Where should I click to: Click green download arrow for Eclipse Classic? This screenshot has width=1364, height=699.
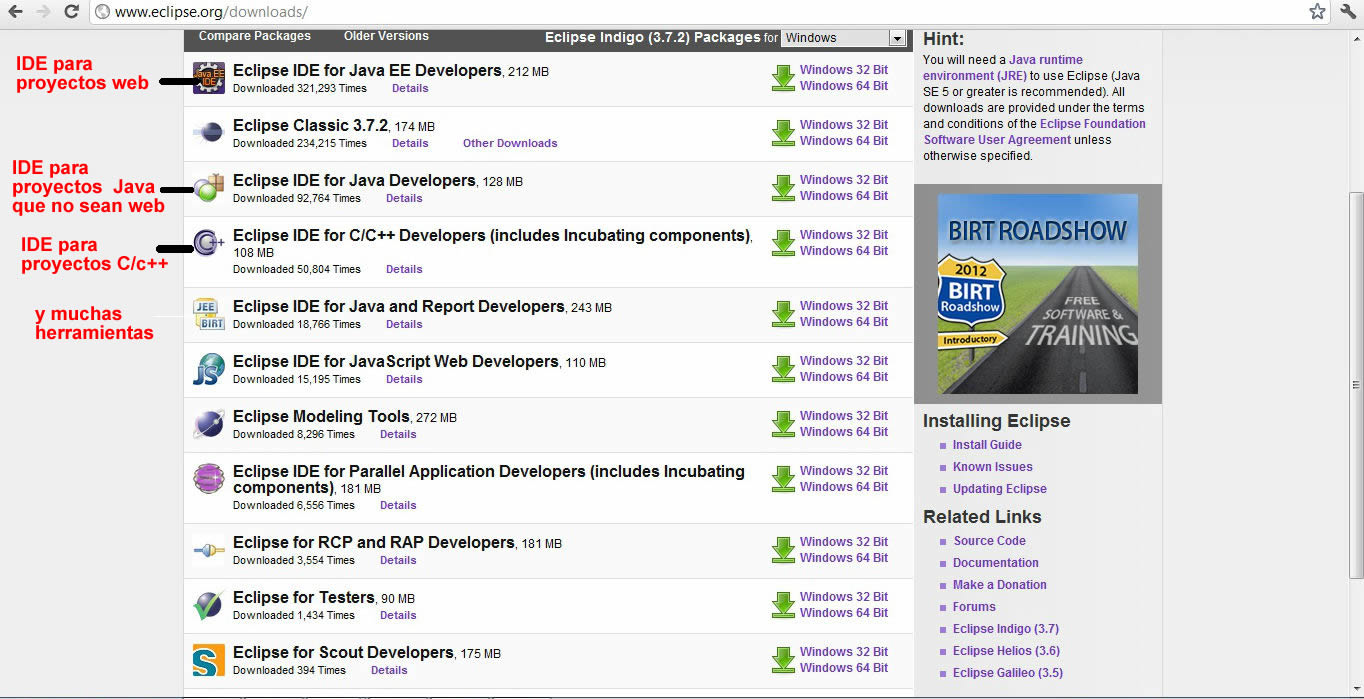pyautogui.click(x=783, y=133)
